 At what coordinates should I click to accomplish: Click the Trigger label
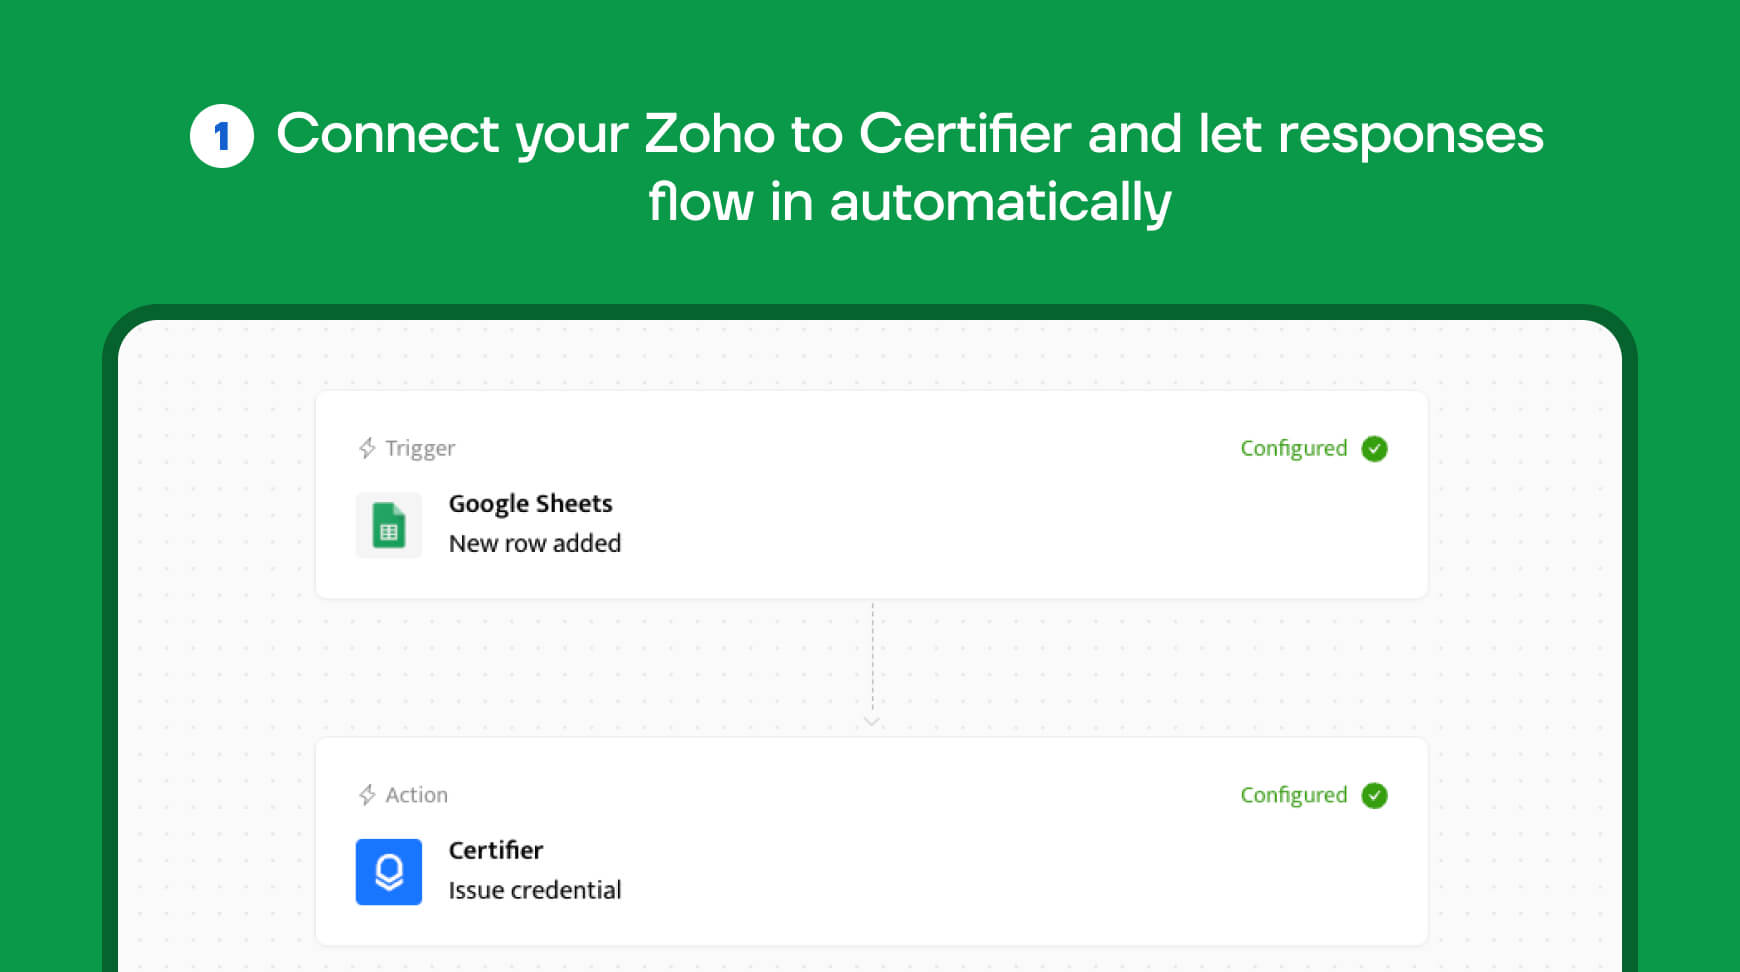pyautogui.click(x=420, y=449)
